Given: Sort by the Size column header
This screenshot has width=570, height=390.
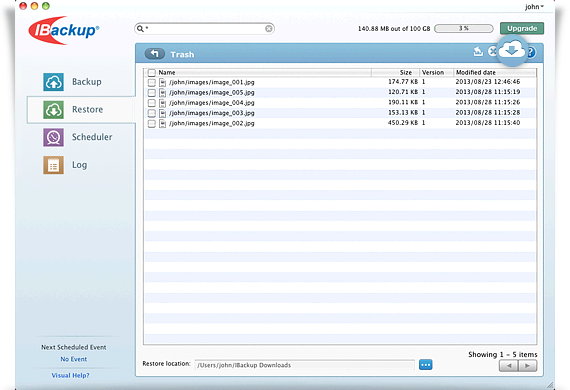Looking at the screenshot, I should (x=396, y=72).
